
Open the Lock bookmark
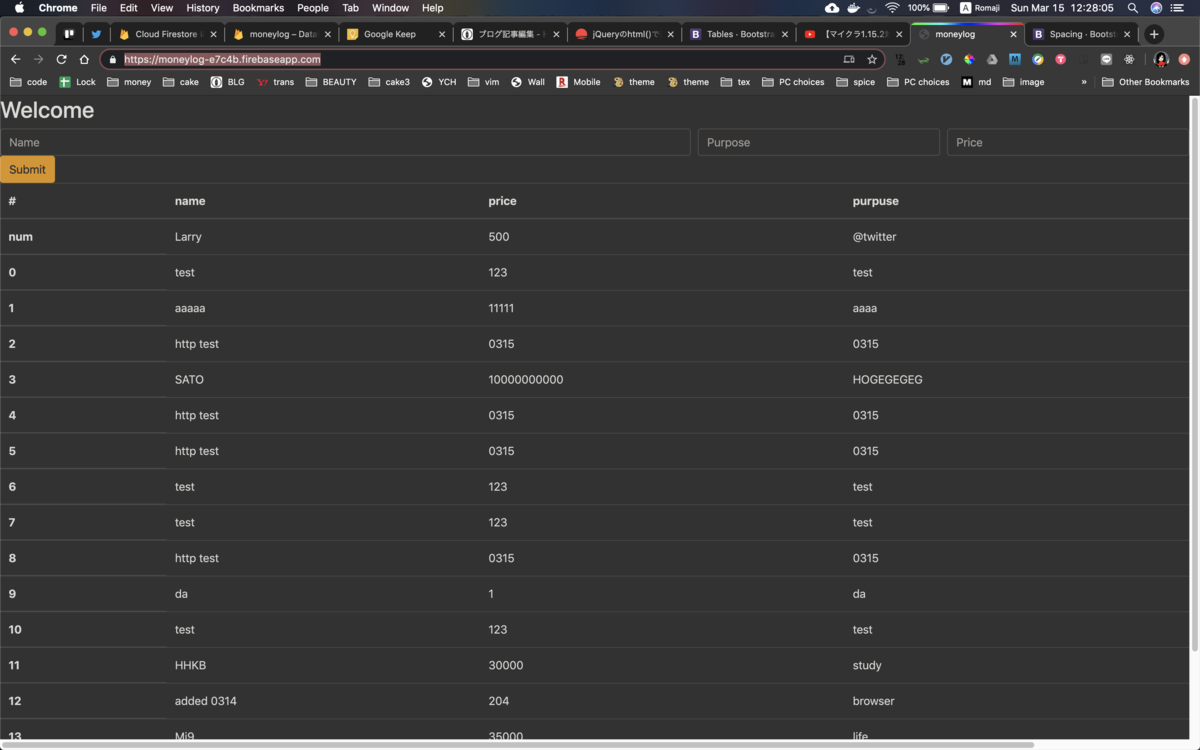pyautogui.click(x=77, y=82)
